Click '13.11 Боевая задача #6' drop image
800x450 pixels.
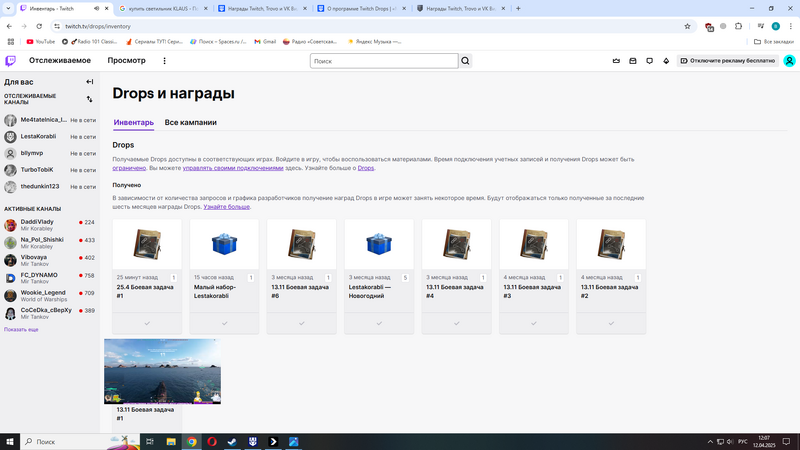click(x=302, y=244)
